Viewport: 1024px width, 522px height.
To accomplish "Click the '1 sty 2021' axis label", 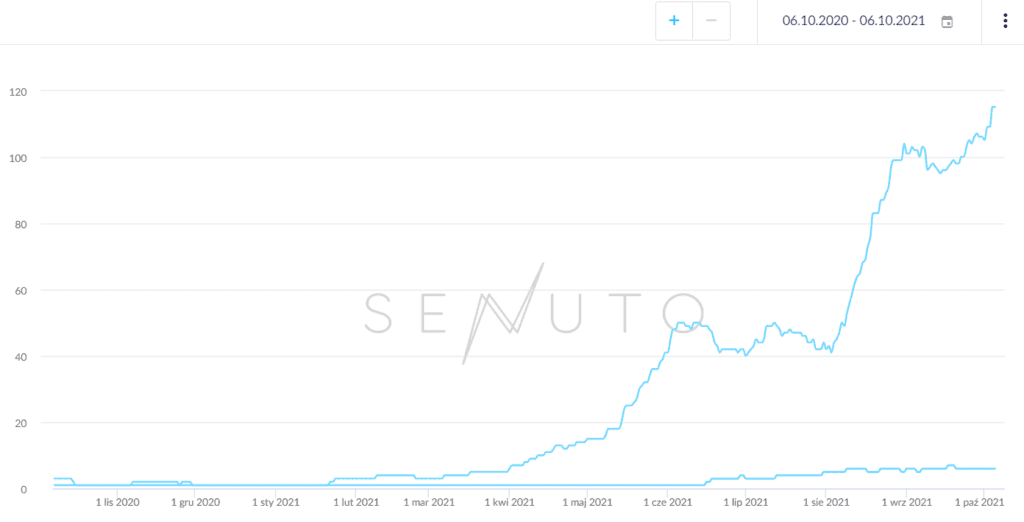I will [x=275, y=503].
